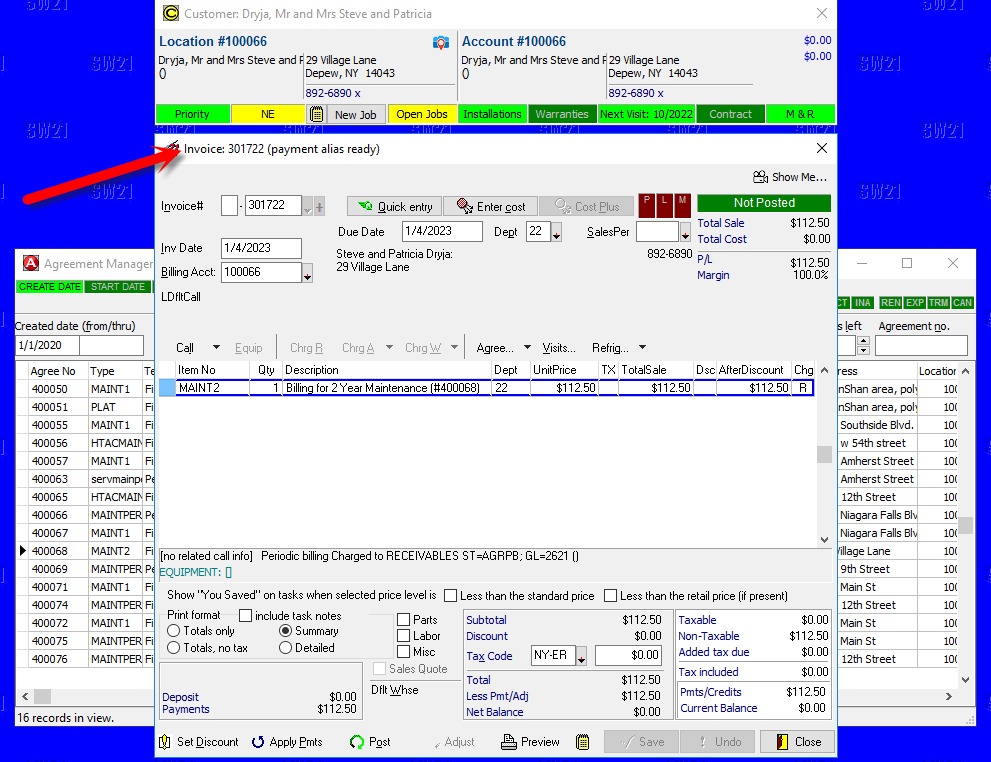Click the dark red M indicator box

tap(682, 202)
